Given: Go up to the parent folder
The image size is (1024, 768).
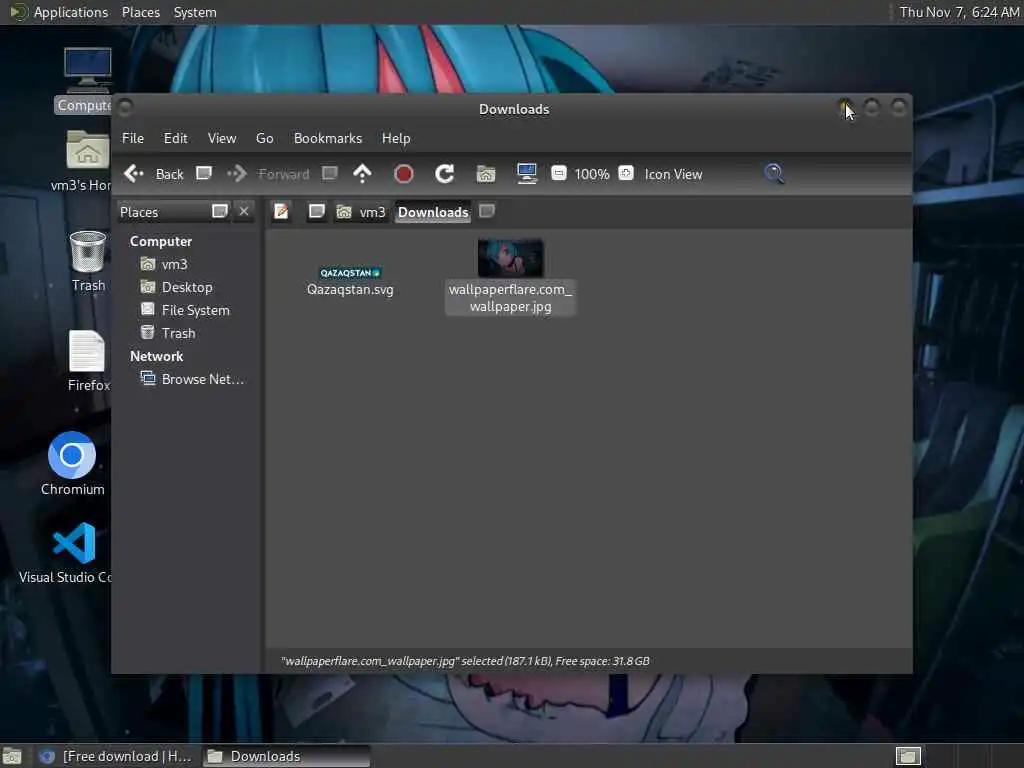Looking at the screenshot, I should point(362,174).
